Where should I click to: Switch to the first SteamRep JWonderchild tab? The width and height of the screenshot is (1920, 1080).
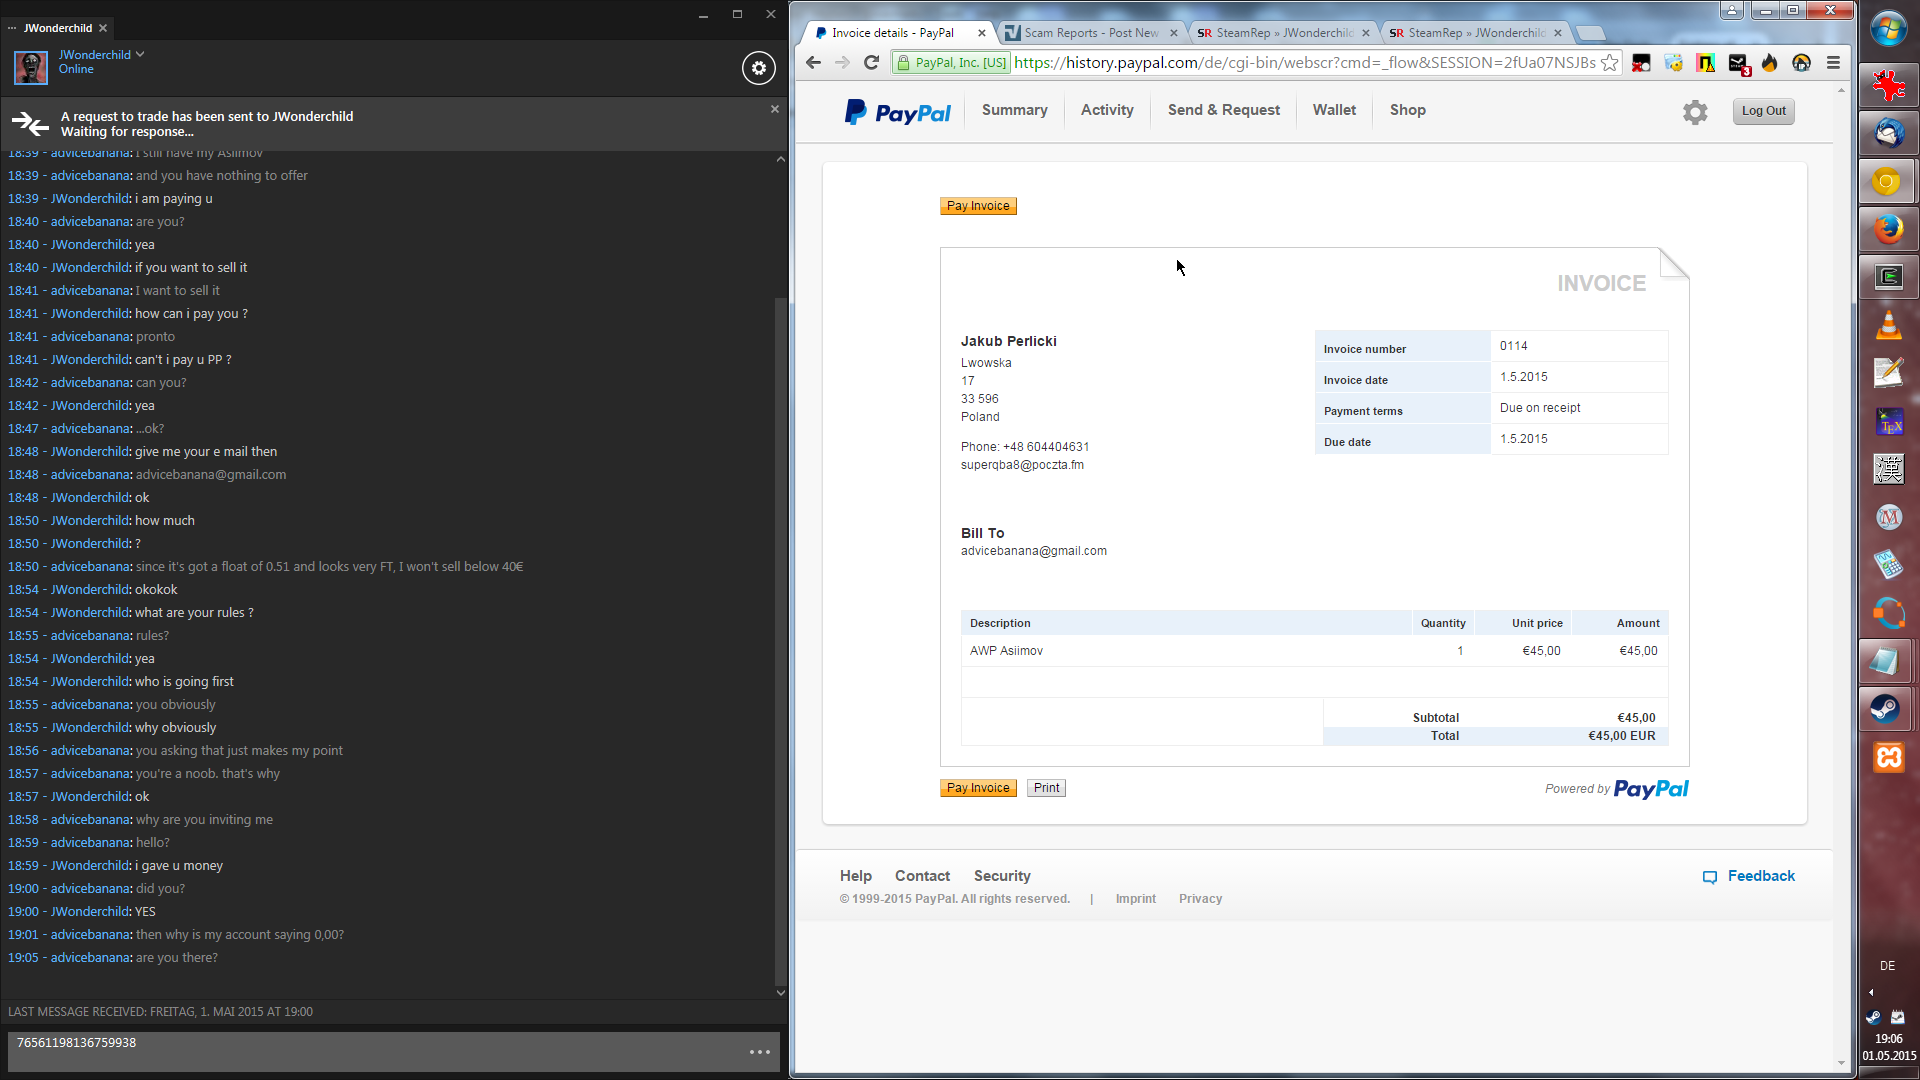pos(1283,33)
